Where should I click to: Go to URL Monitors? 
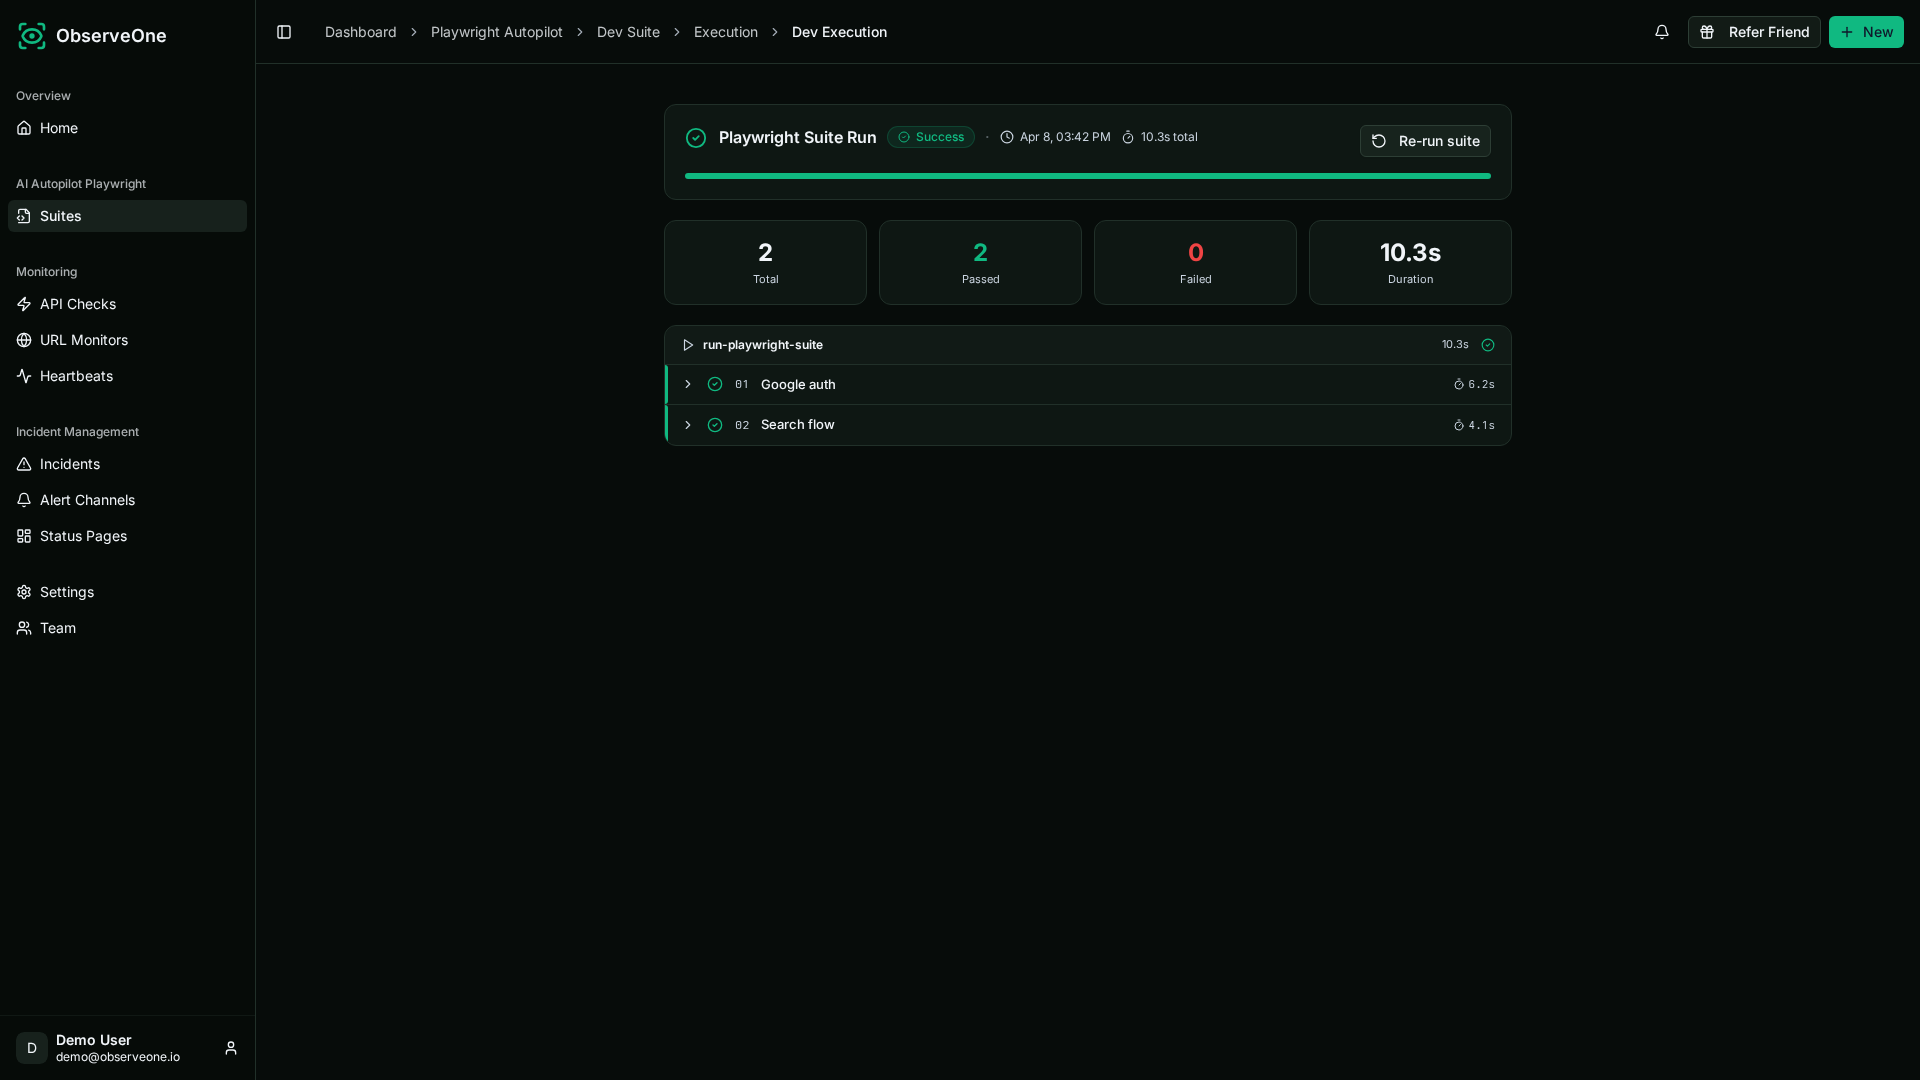pos(127,340)
